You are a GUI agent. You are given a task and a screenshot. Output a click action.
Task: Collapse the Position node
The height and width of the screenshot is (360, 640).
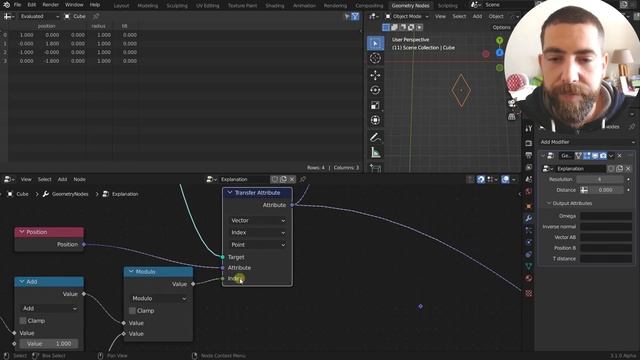(x=22, y=232)
